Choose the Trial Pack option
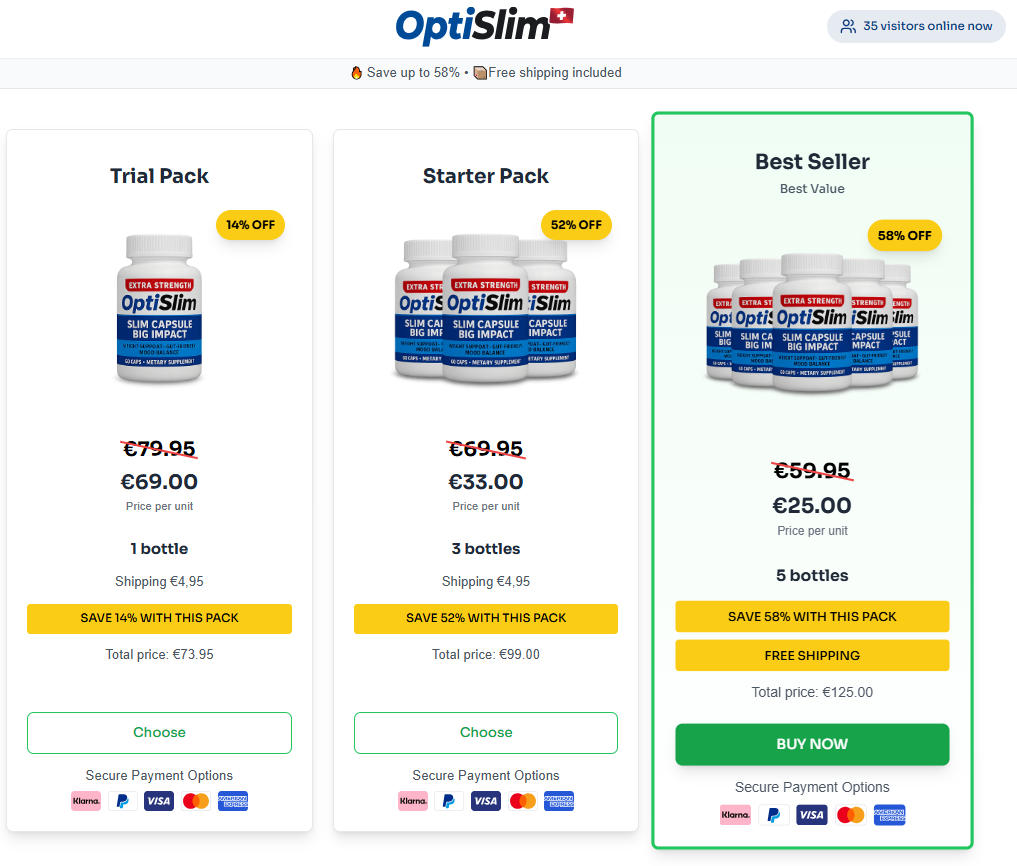 [x=159, y=732]
